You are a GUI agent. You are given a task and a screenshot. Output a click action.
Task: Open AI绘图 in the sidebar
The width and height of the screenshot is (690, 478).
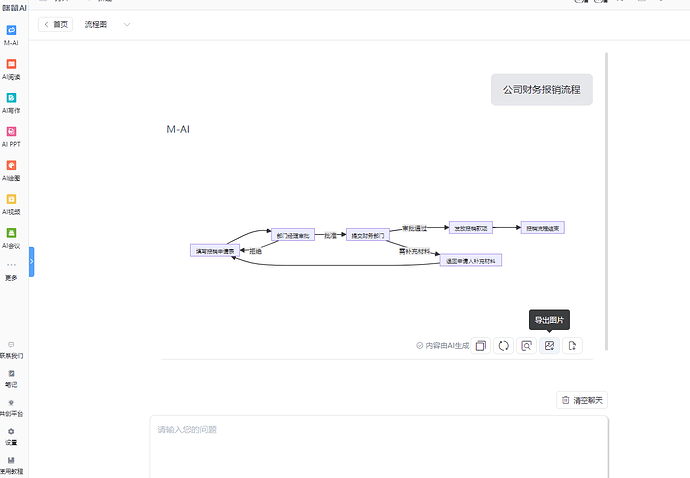pos(12,170)
